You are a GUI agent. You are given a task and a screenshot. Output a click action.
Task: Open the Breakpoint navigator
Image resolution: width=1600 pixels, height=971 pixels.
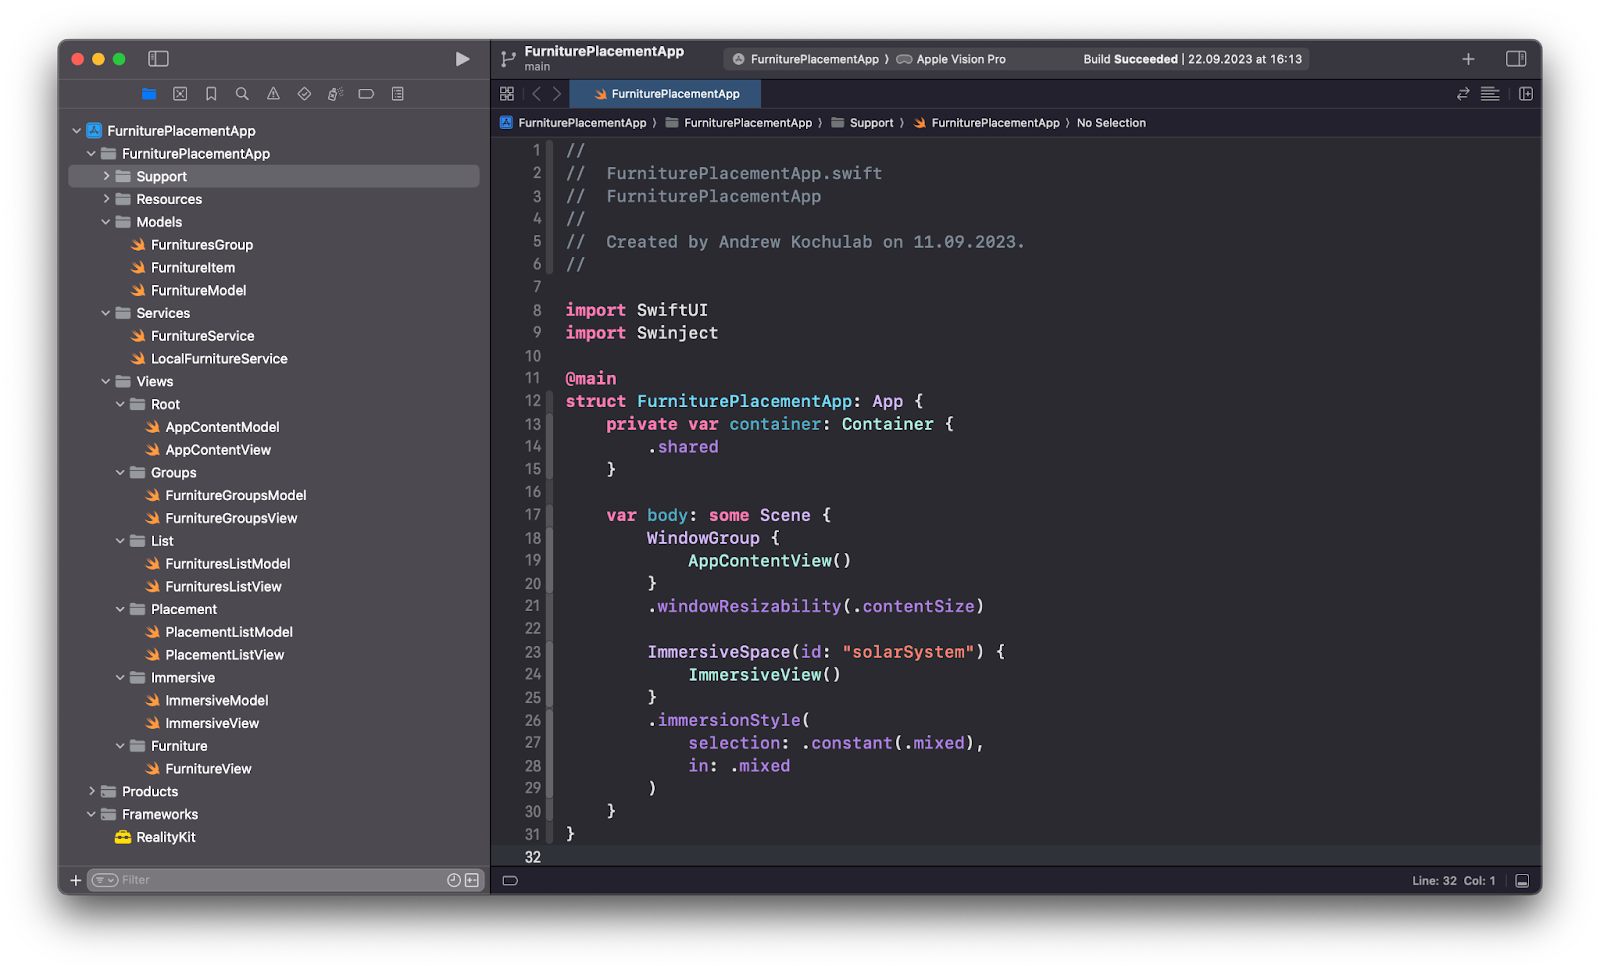tap(366, 94)
